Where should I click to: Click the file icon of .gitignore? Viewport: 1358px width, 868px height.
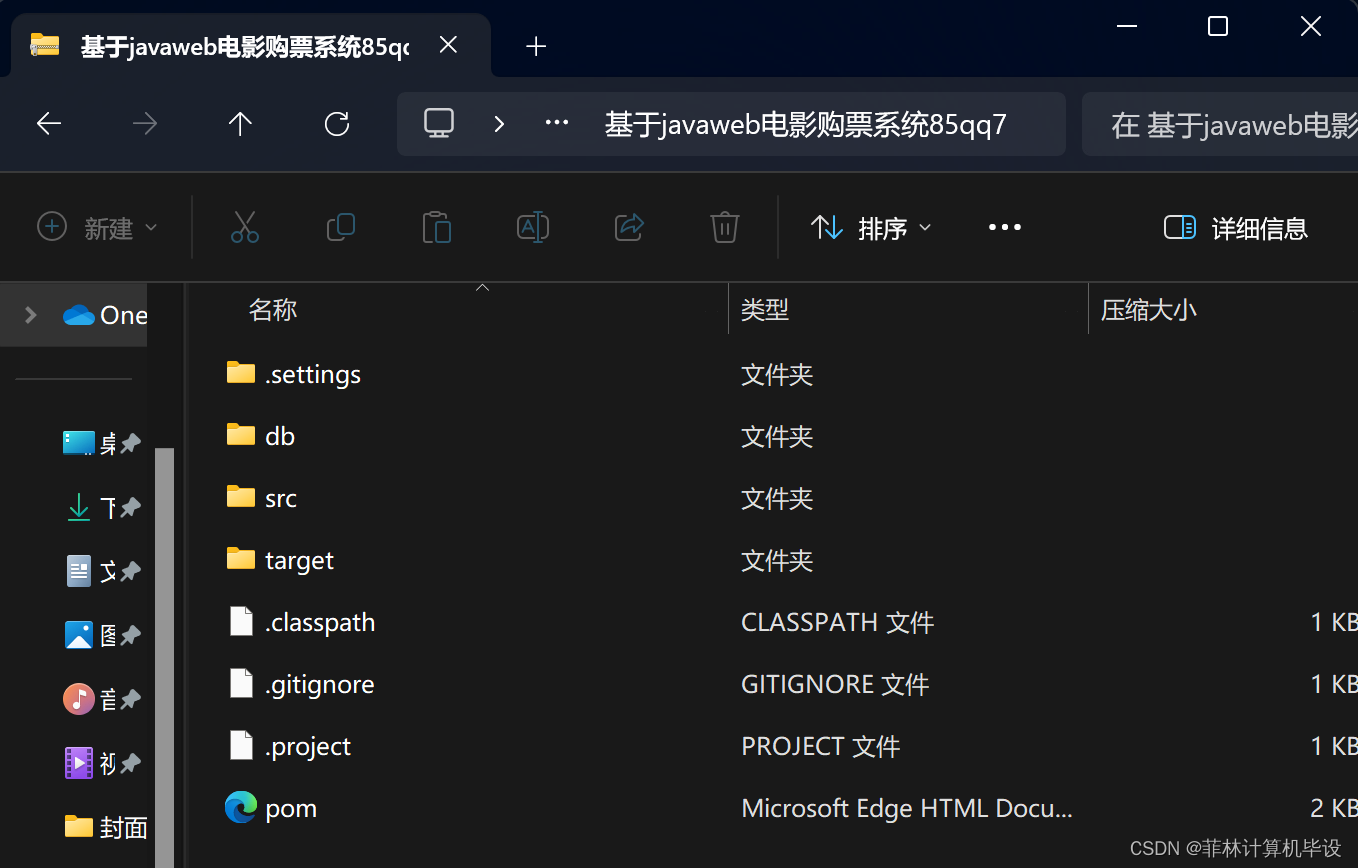pos(241,683)
